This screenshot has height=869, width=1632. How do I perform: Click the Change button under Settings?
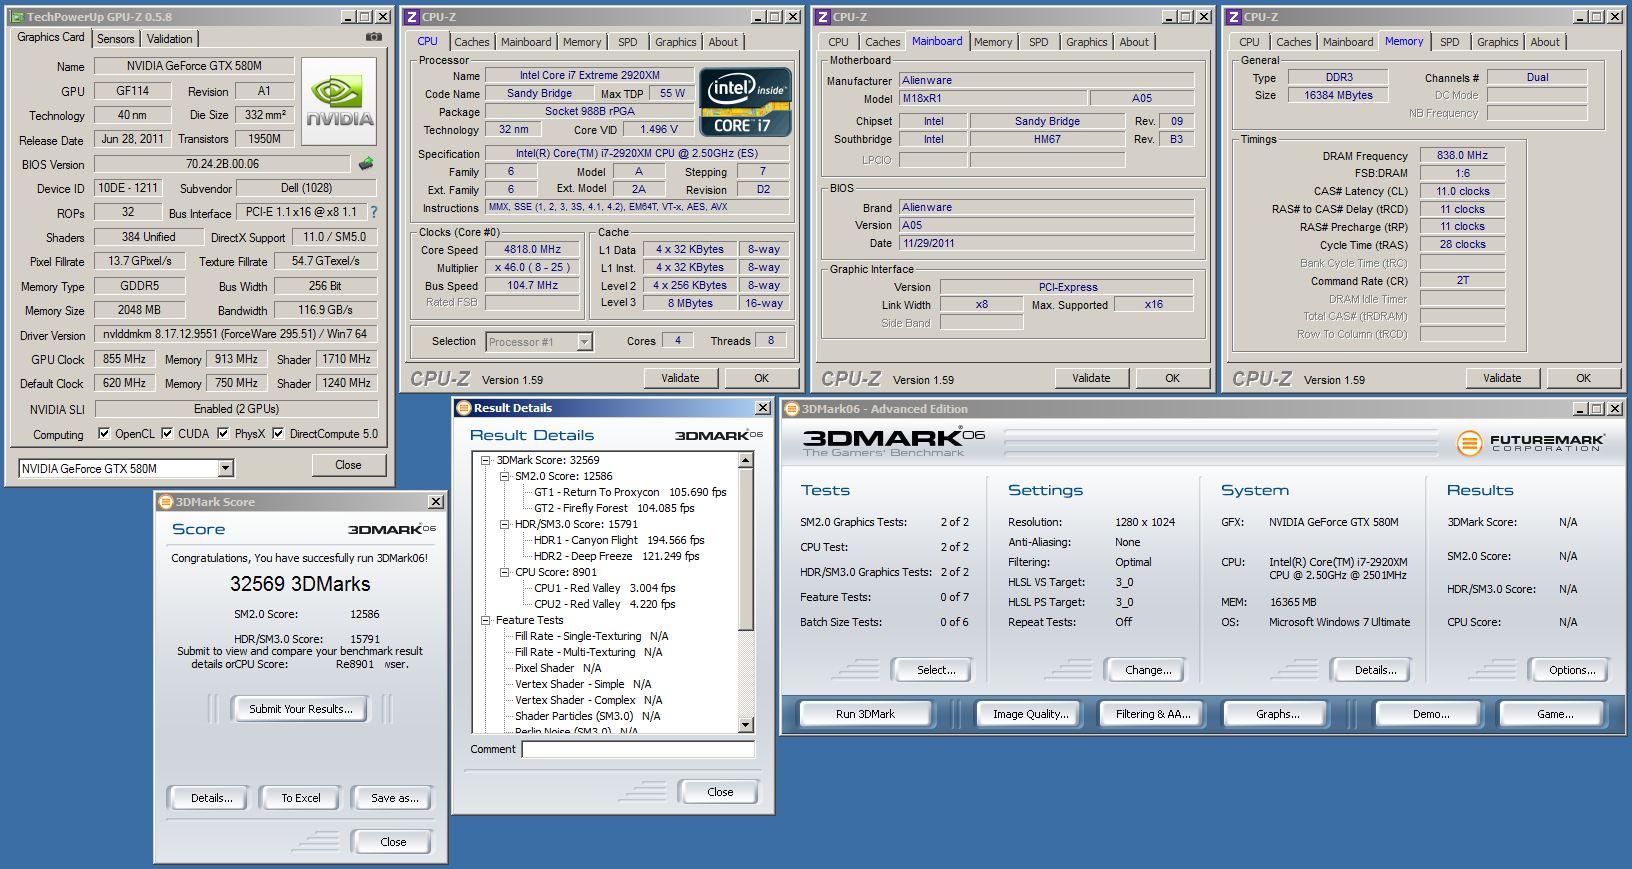[x=1148, y=670]
